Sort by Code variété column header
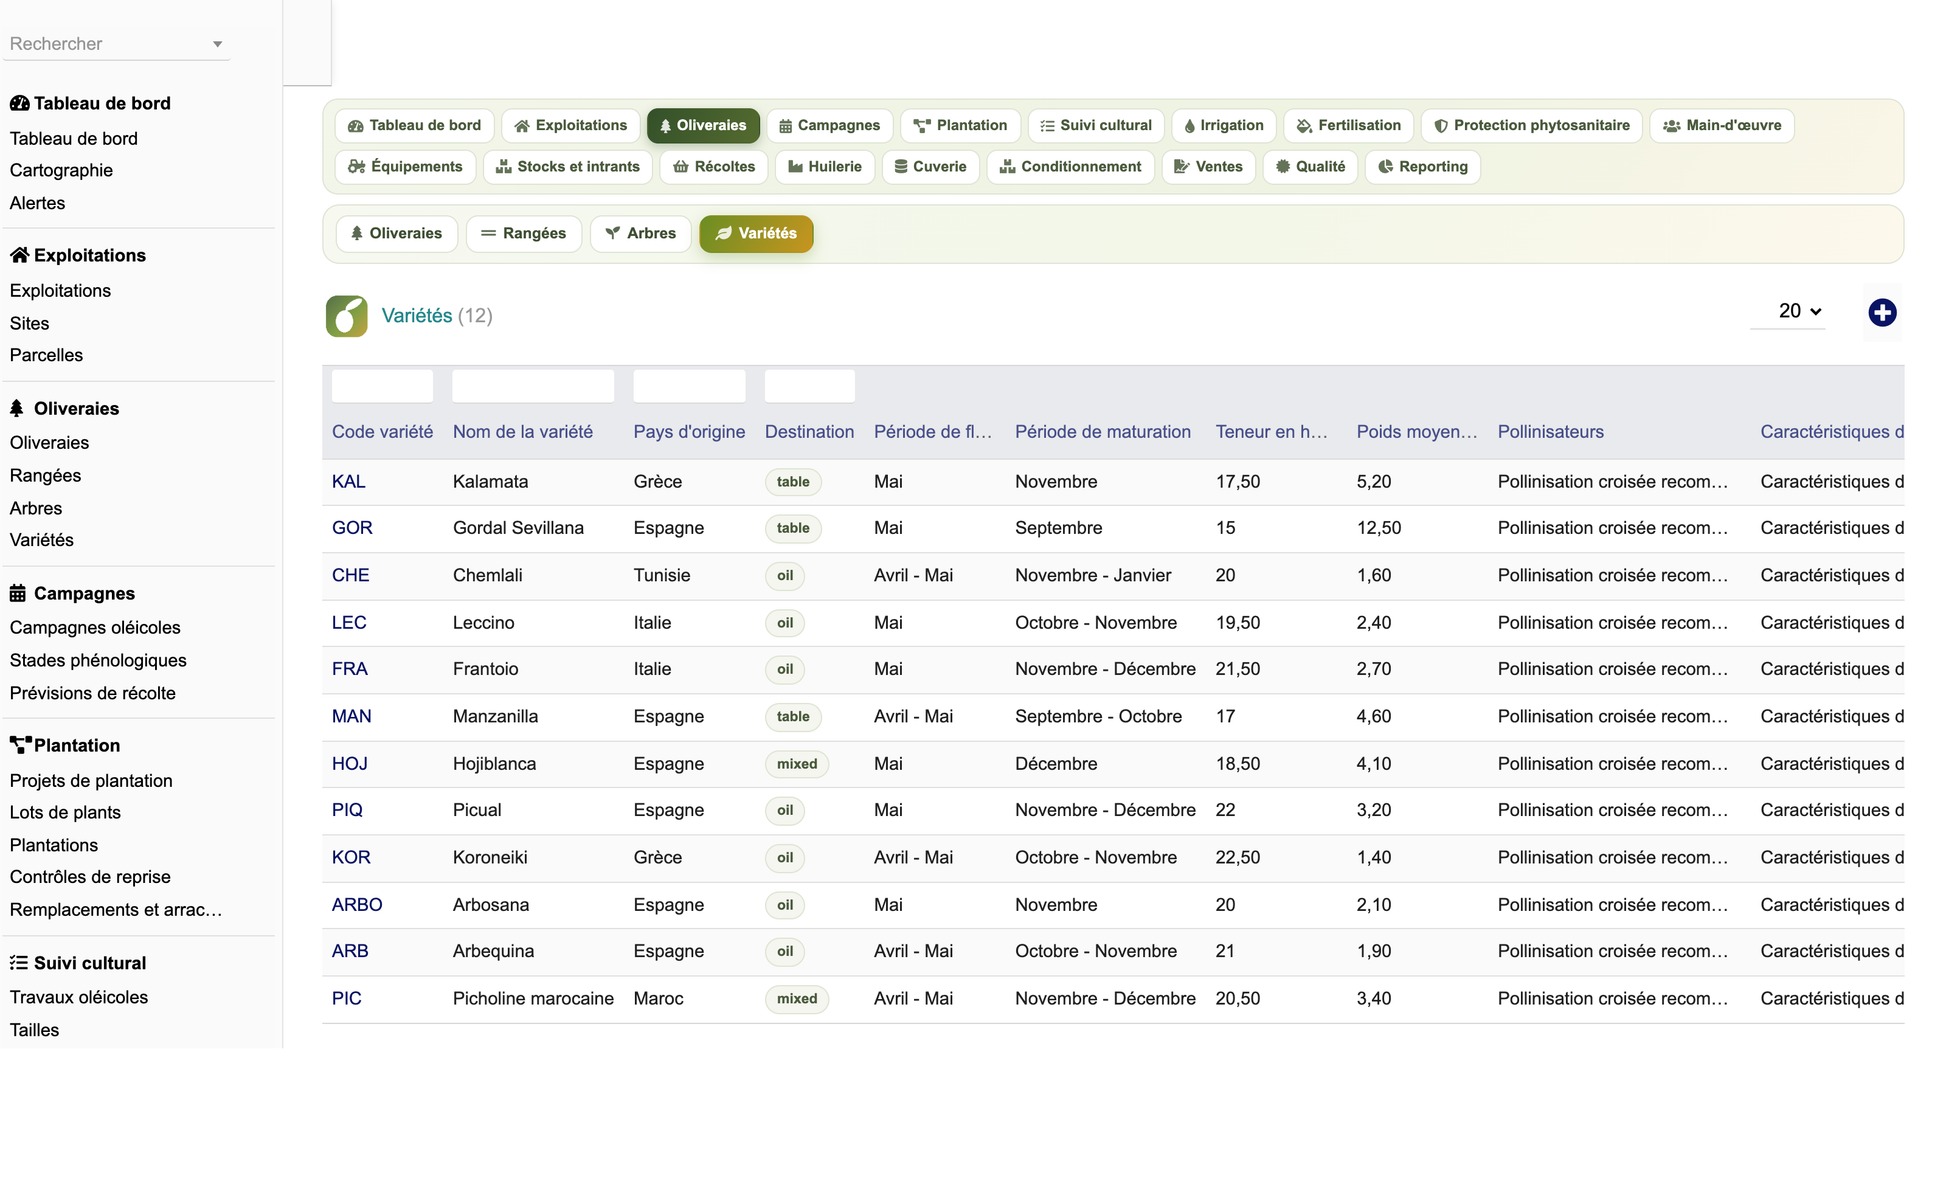This screenshot has height=1204, width=1946. [382, 432]
